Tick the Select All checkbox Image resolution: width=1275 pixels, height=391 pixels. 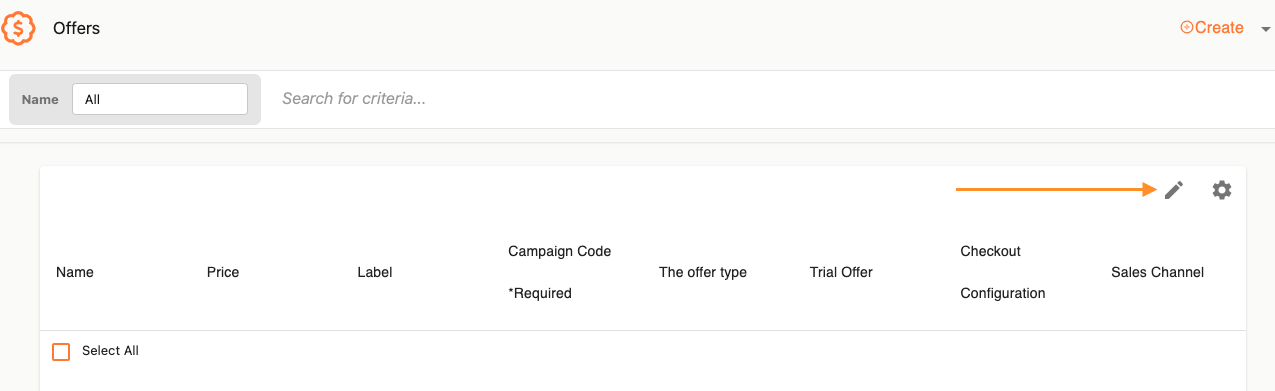click(x=61, y=352)
